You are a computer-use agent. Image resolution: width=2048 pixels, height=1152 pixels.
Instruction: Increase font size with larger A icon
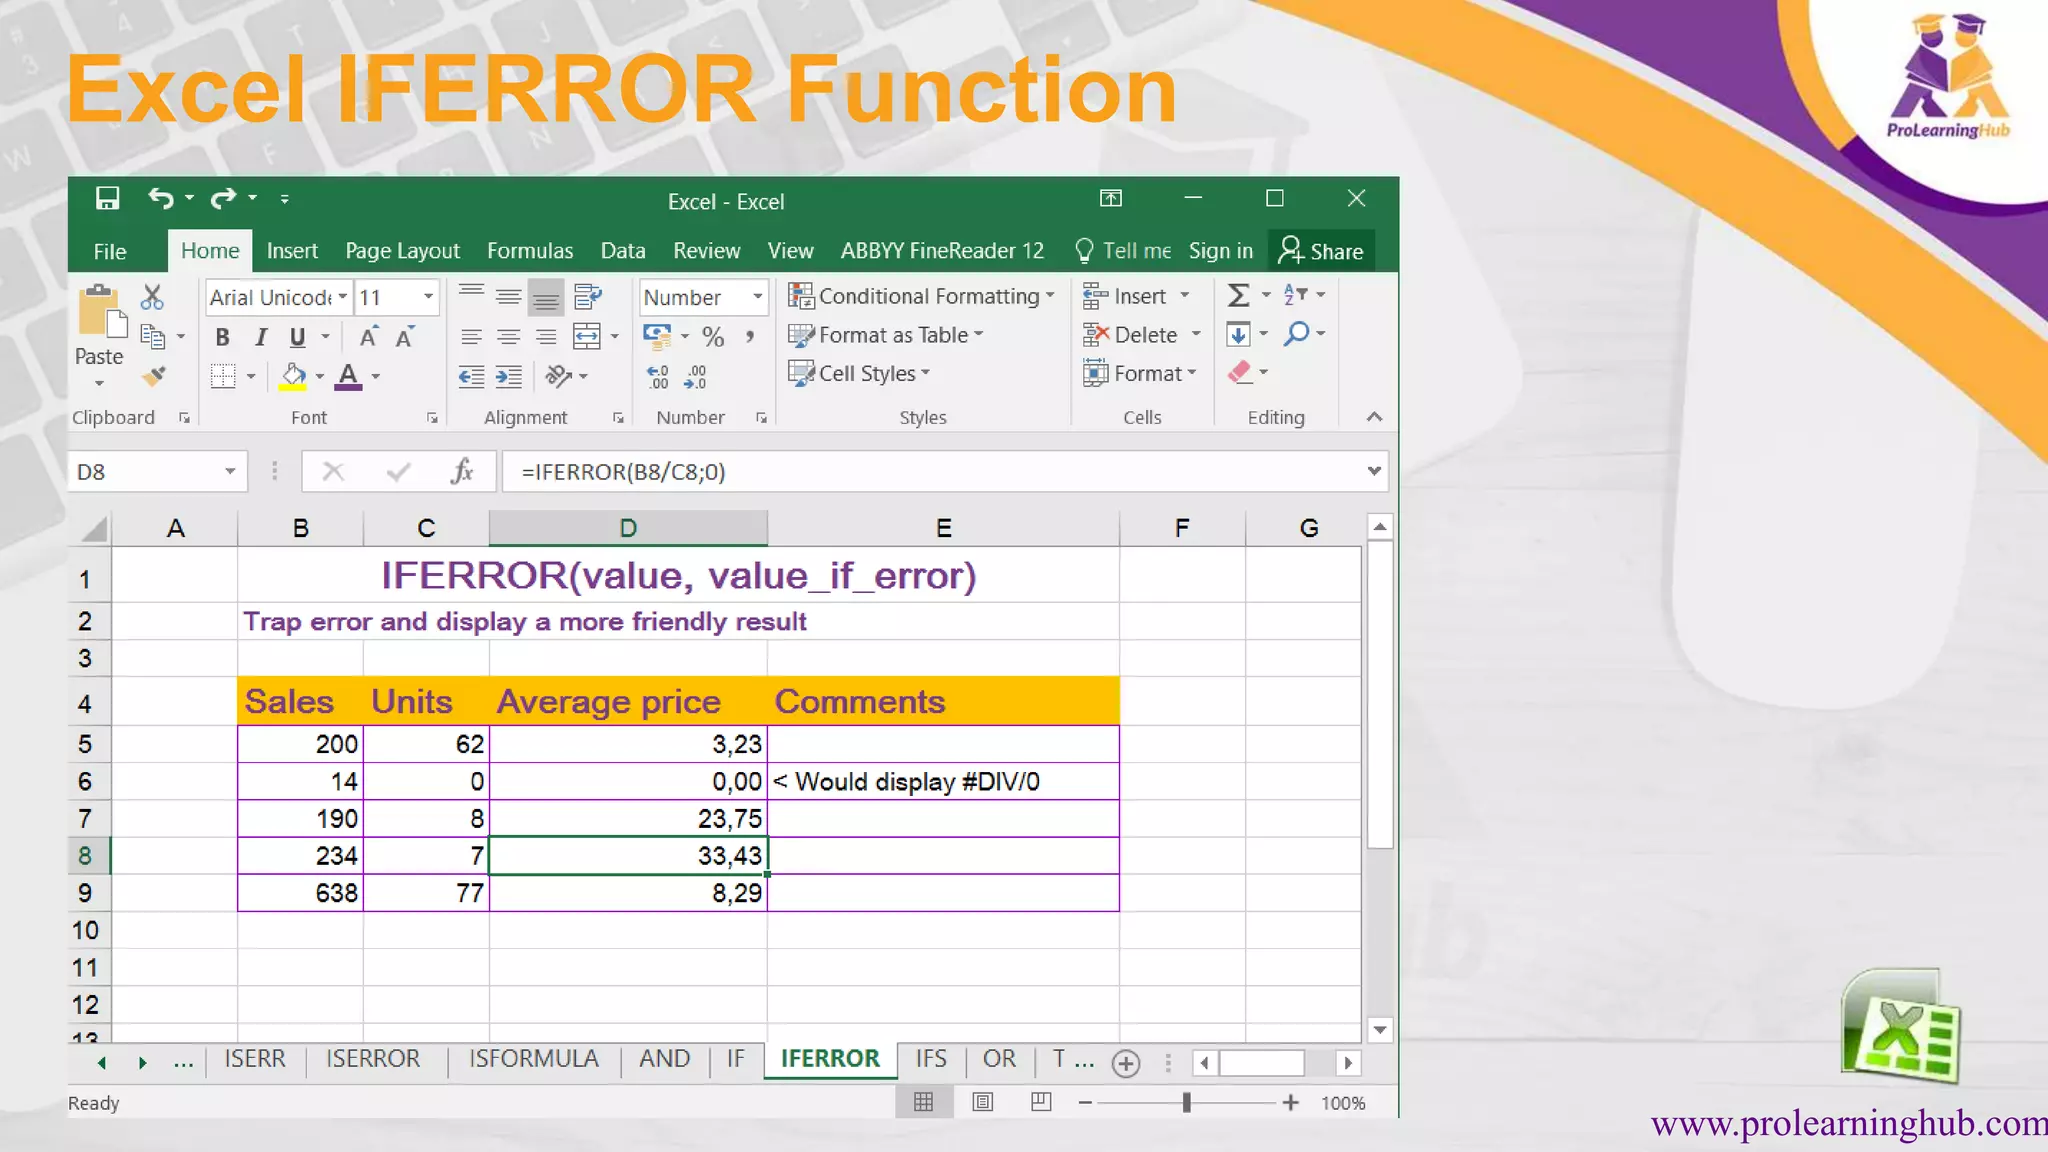coord(368,337)
